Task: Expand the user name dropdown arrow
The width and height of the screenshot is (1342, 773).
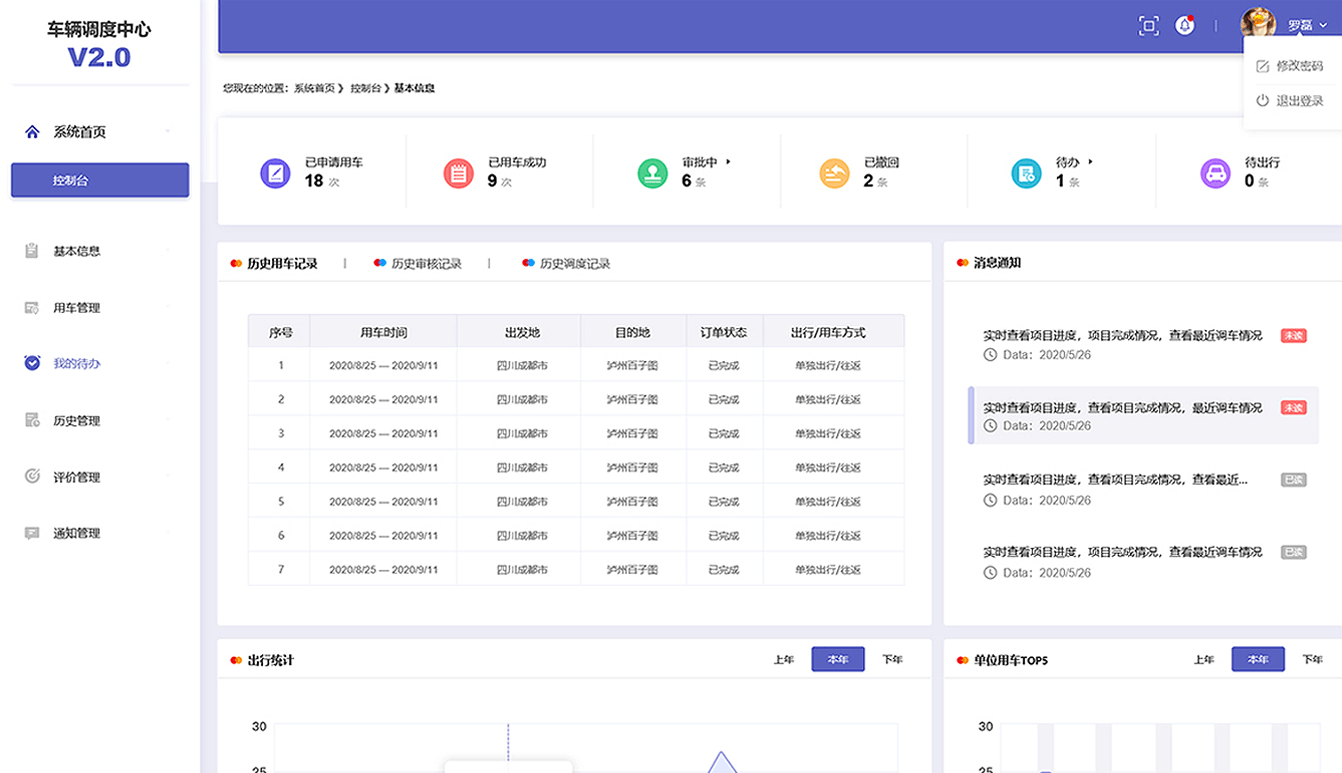Action: [x=1323, y=26]
